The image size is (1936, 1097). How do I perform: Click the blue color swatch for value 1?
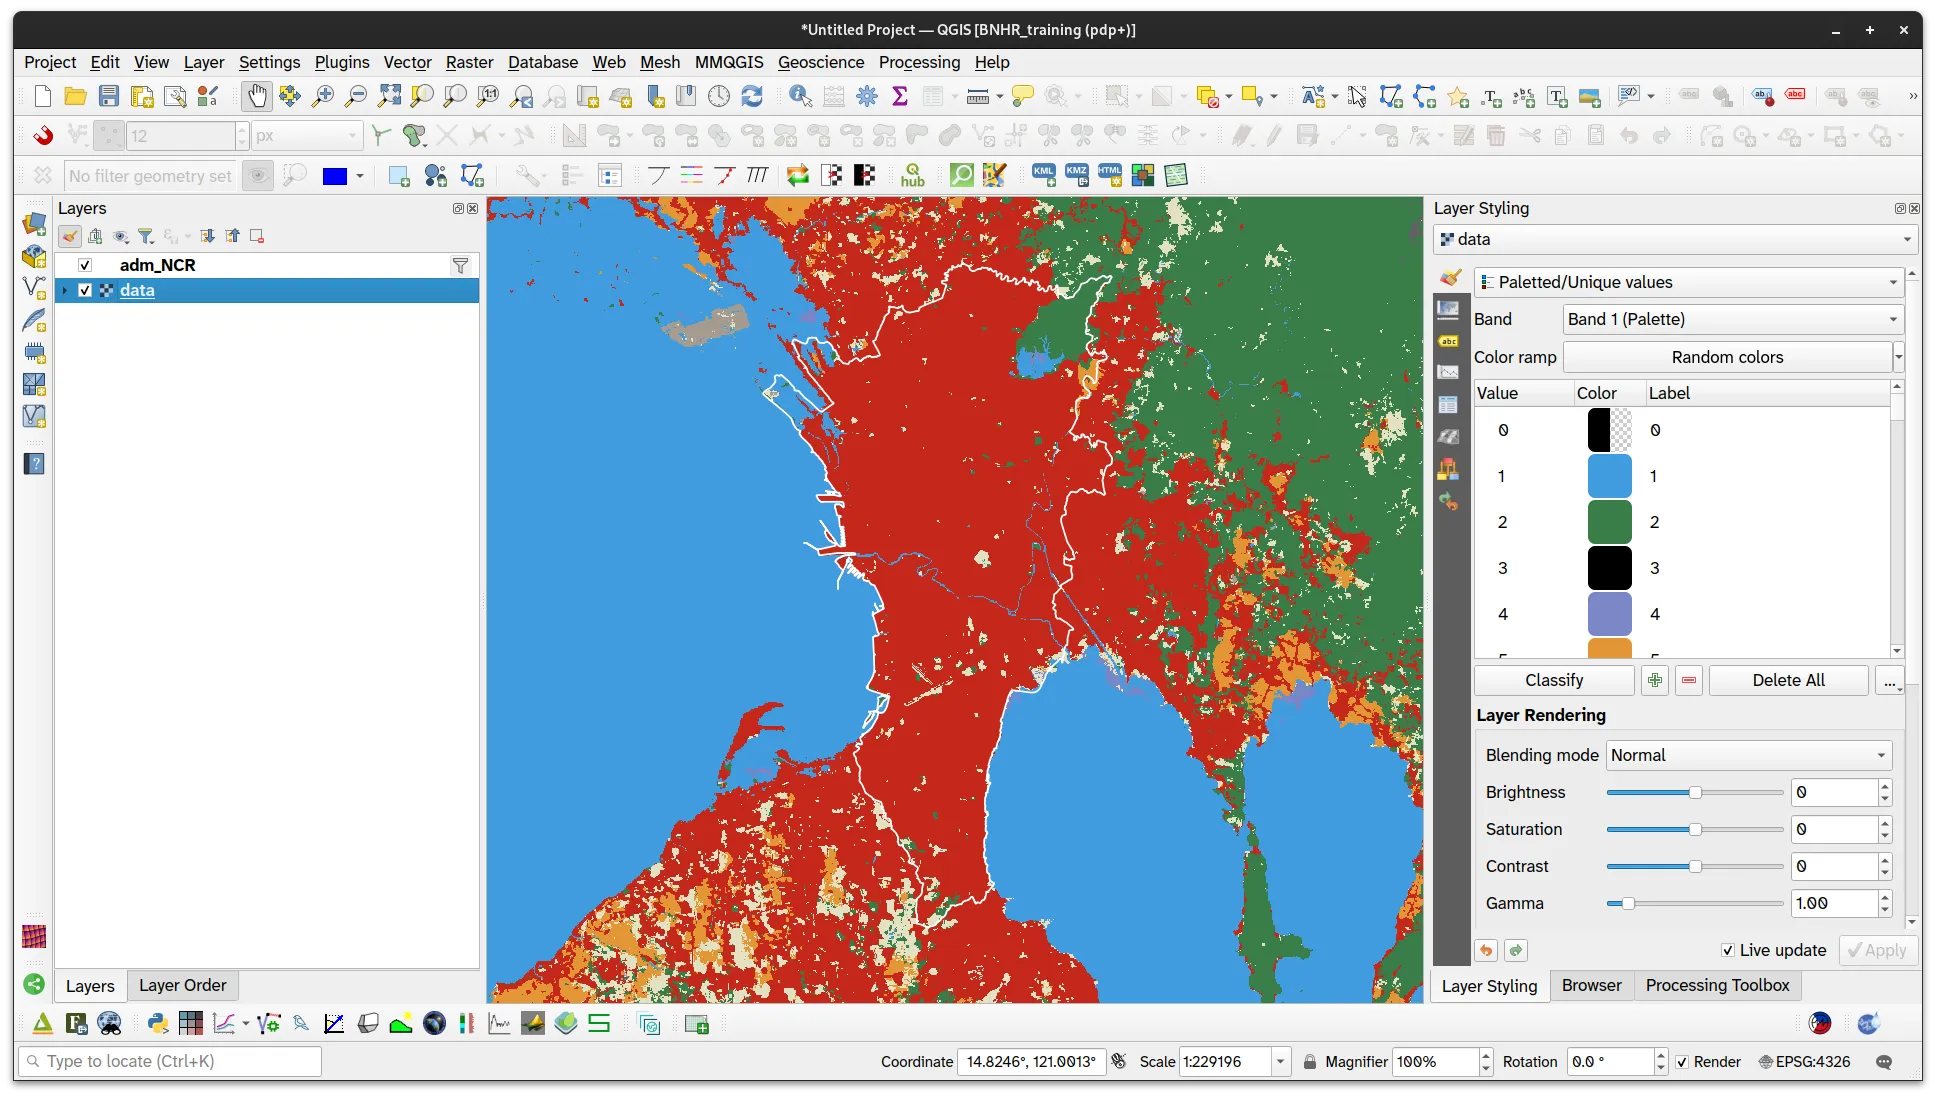pyautogui.click(x=1609, y=476)
